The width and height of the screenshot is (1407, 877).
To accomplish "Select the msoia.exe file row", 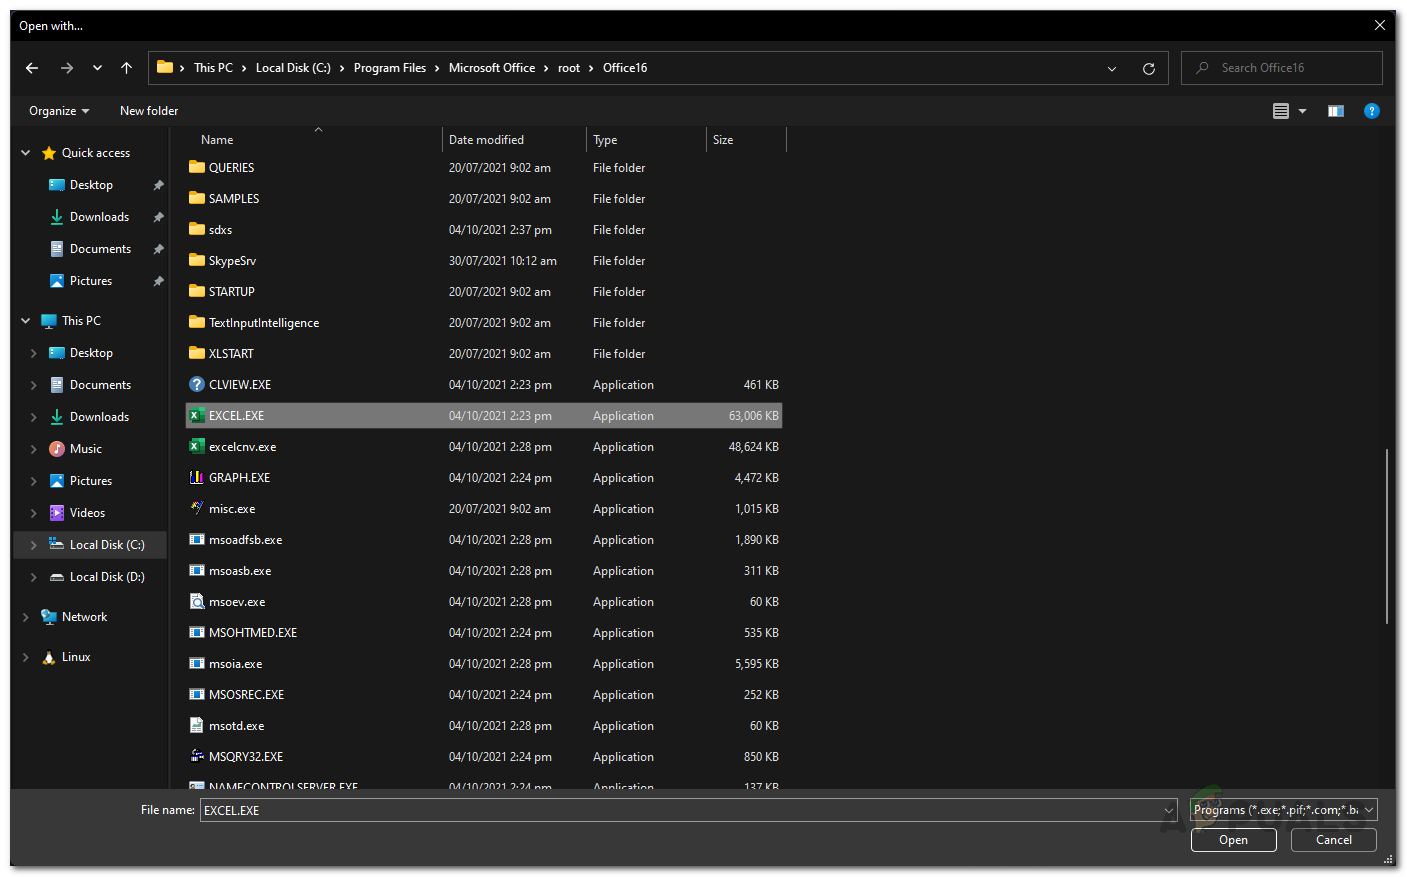I will pos(484,664).
